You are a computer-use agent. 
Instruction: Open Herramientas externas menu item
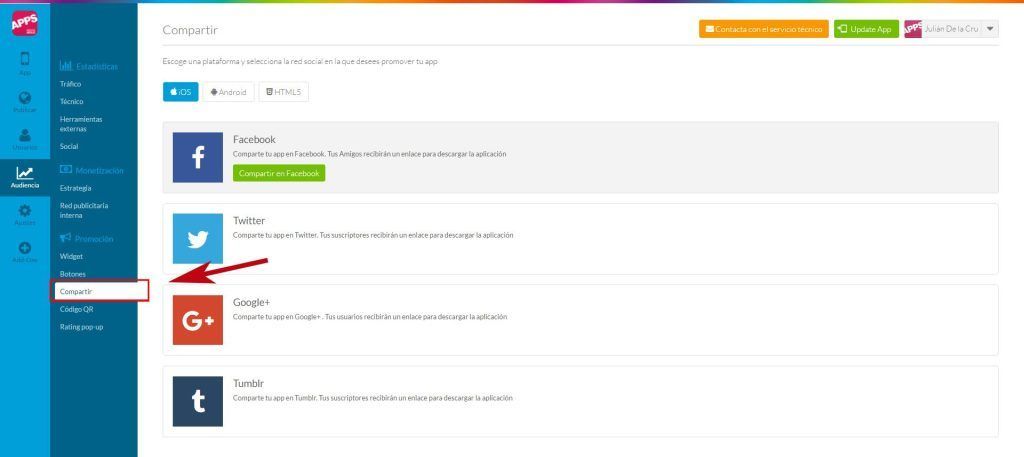[x=81, y=124]
